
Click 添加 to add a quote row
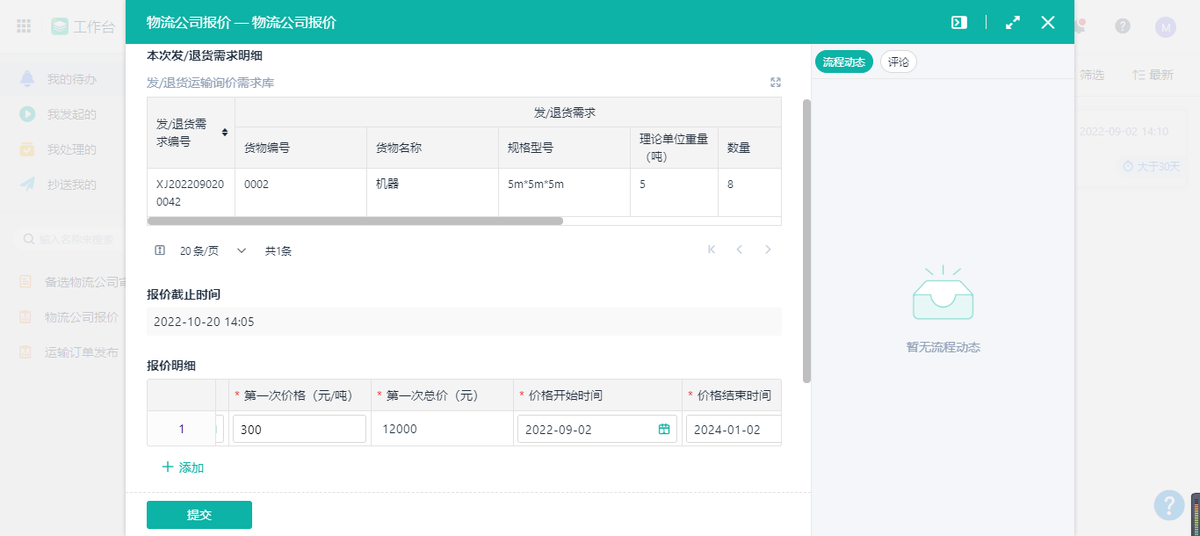click(183, 467)
